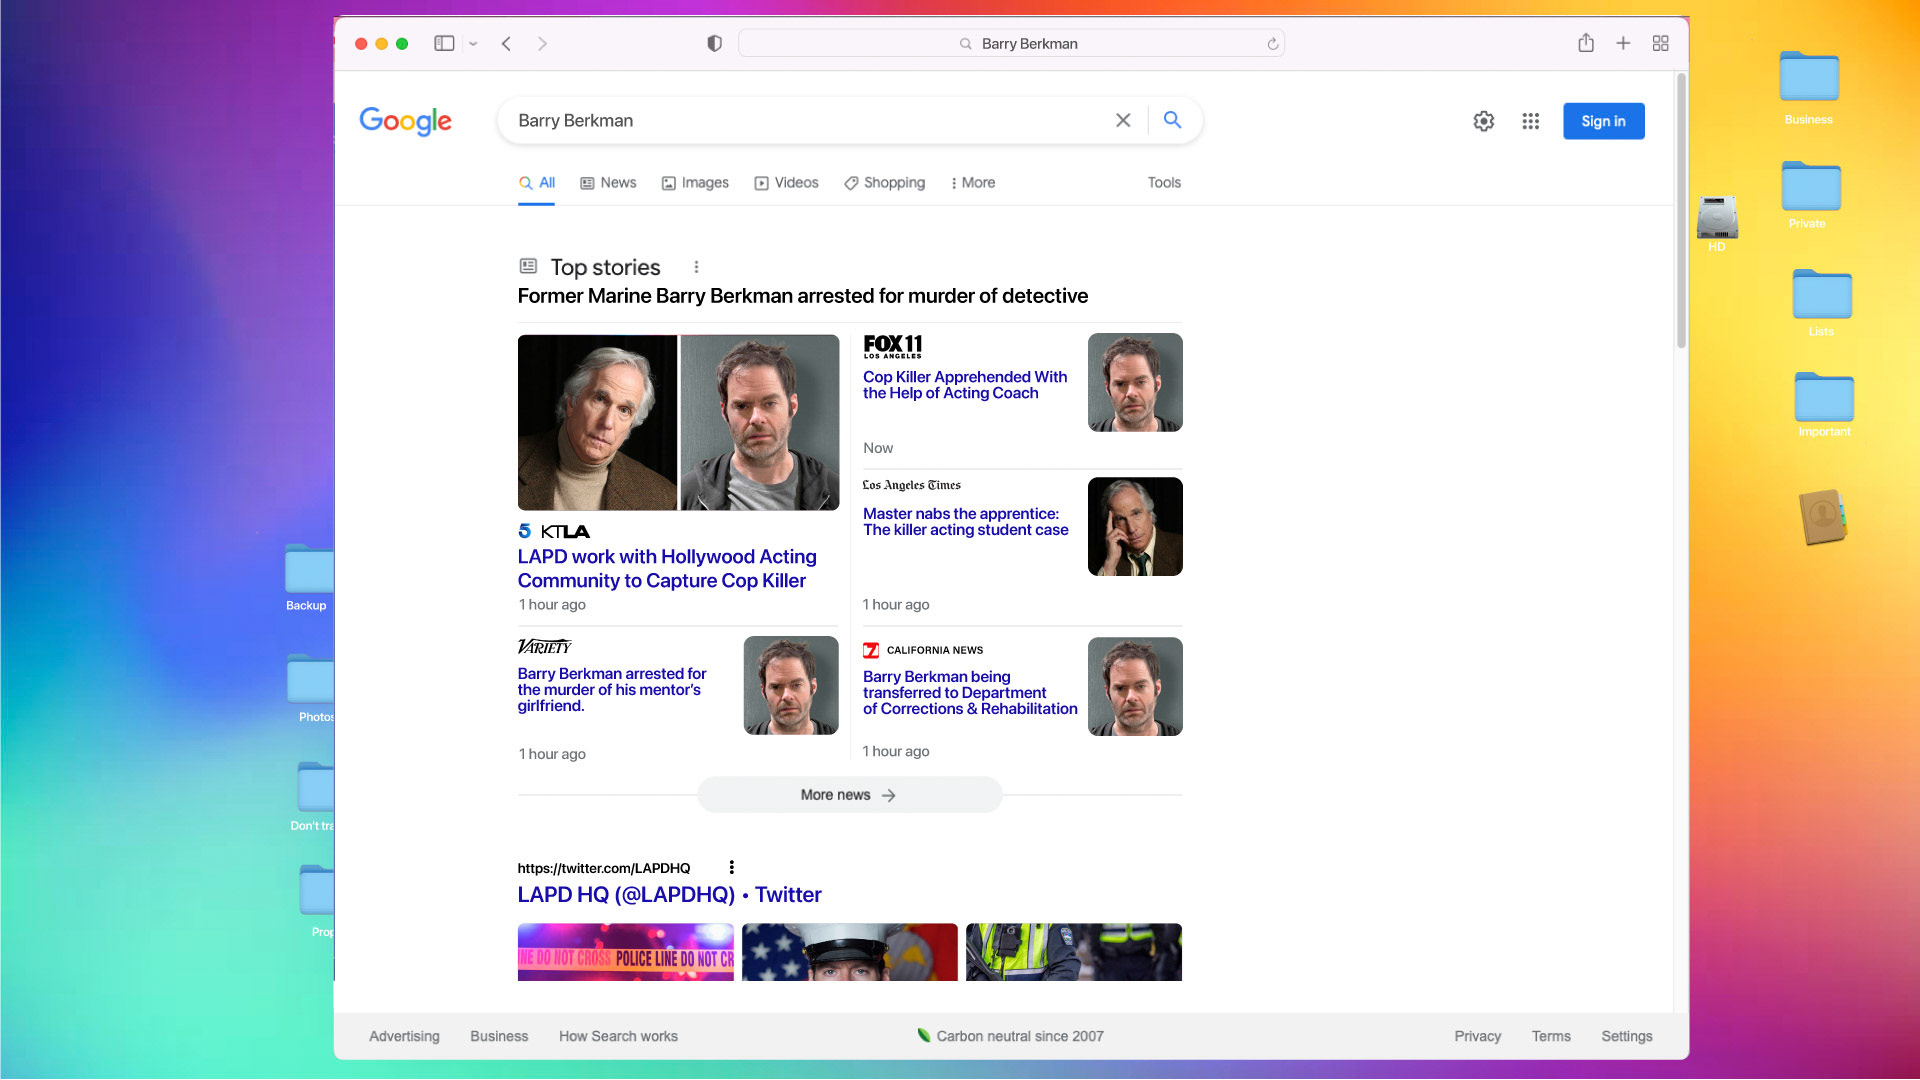Viewport: 1920px width, 1080px height.
Task: Reload the page with refresh icon
Action: point(1273,44)
